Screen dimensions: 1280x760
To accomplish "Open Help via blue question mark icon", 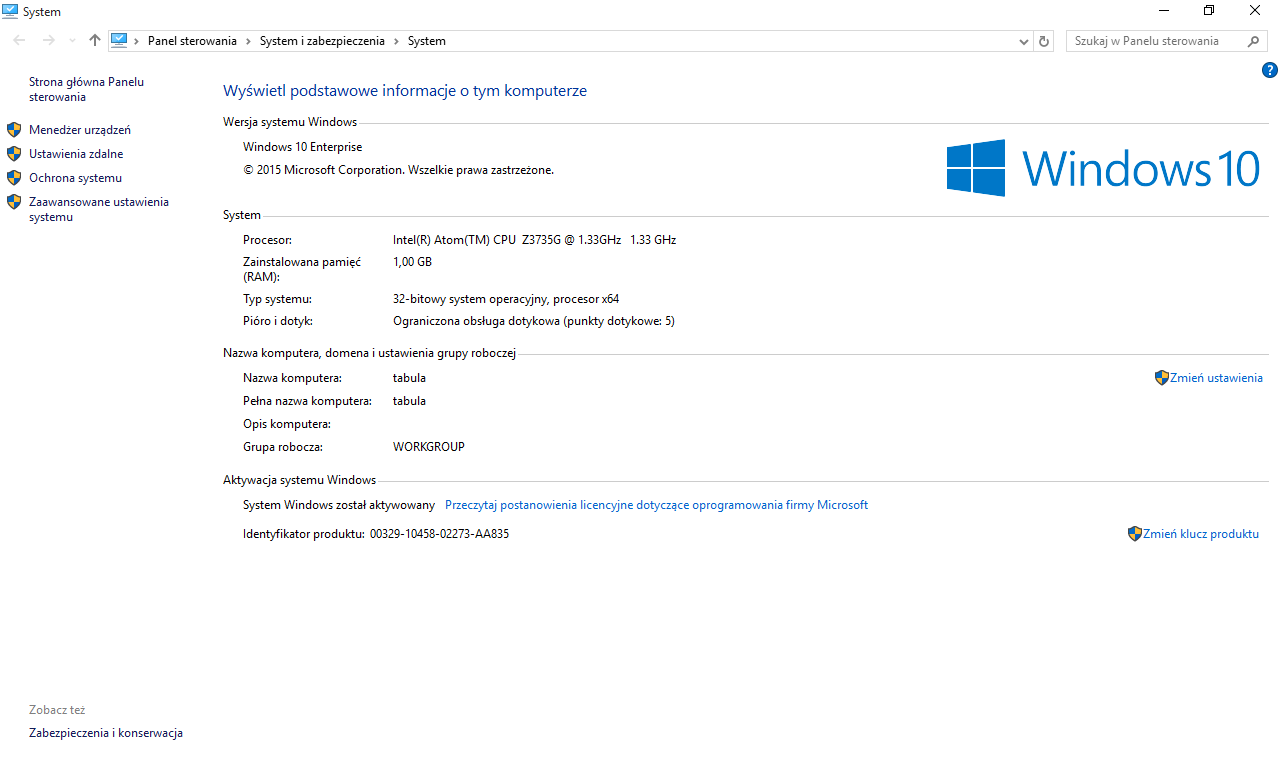I will [x=1269, y=70].
